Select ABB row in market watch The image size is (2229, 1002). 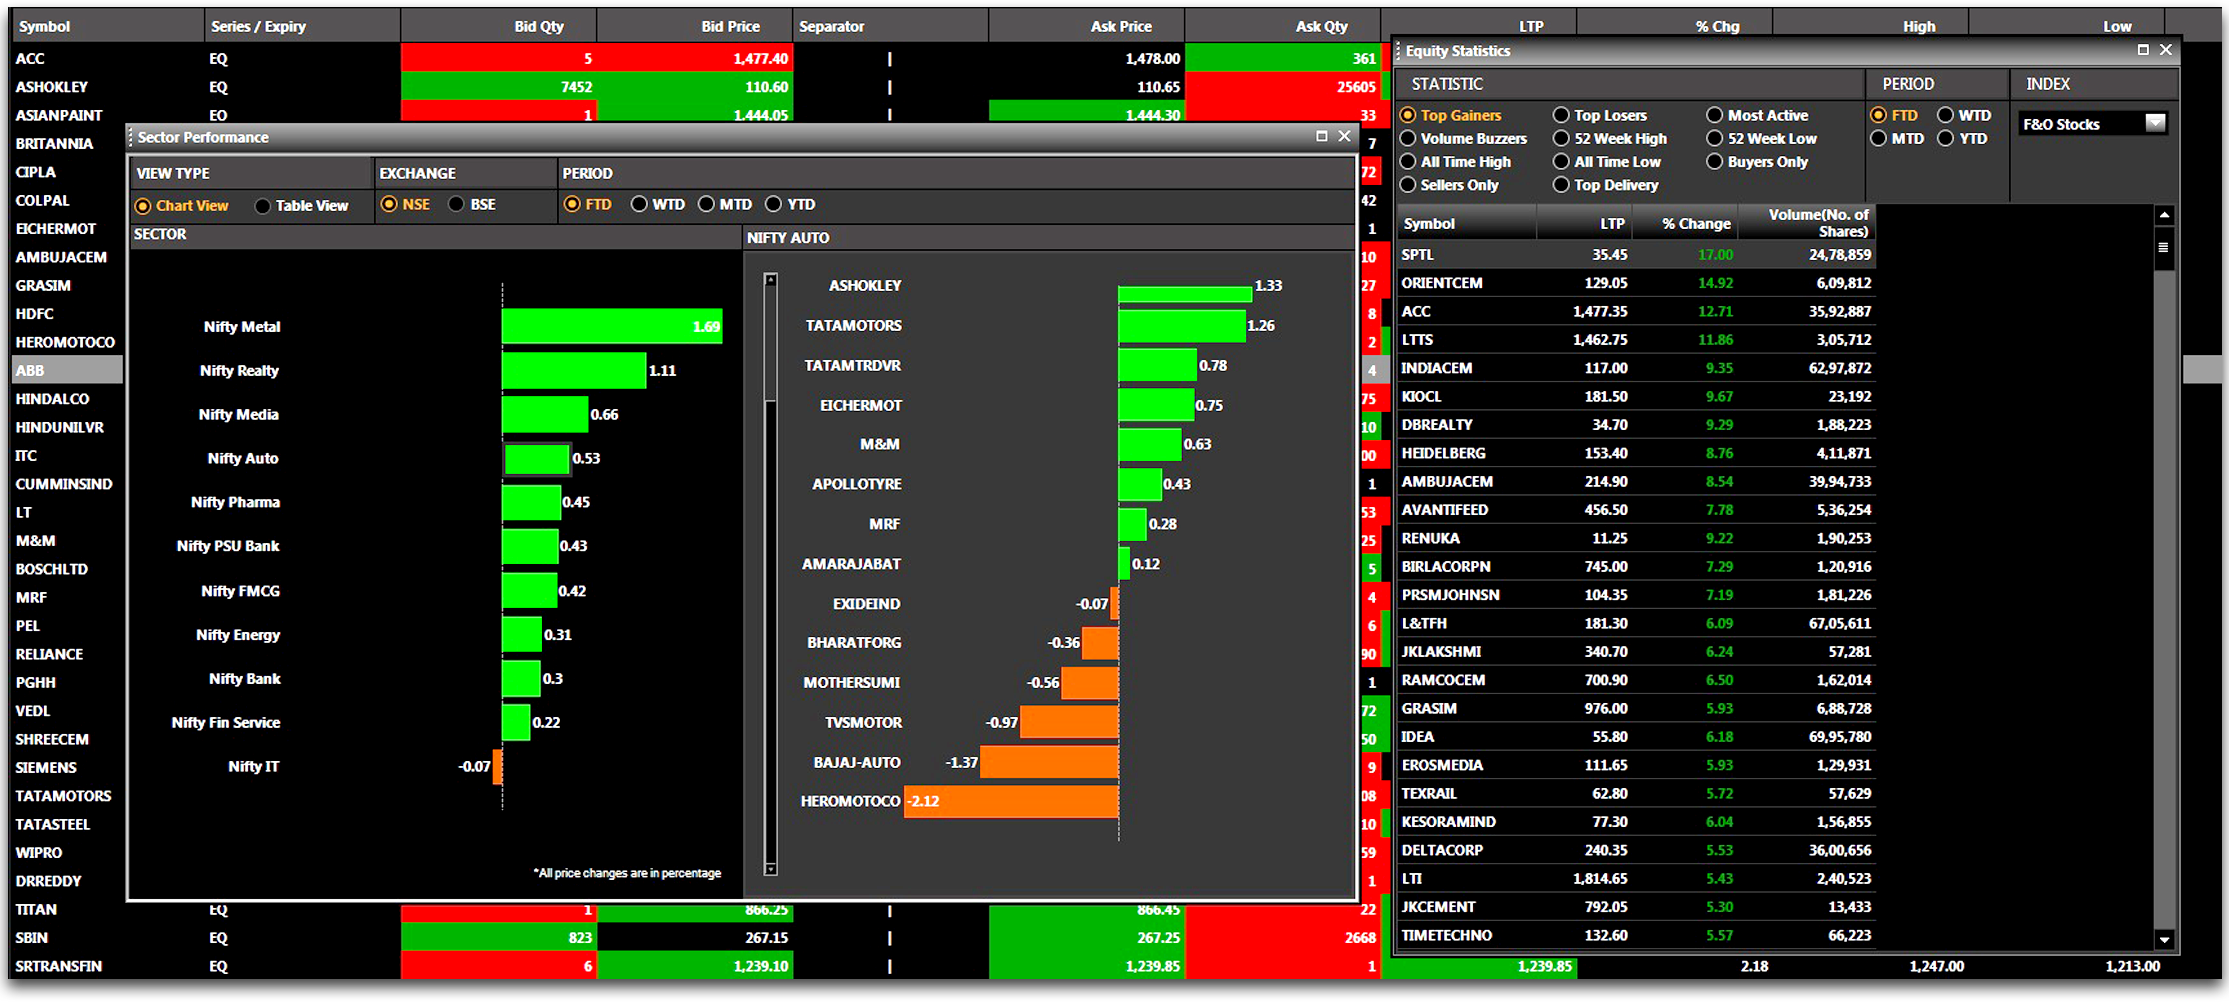click(x=67, y=370)
